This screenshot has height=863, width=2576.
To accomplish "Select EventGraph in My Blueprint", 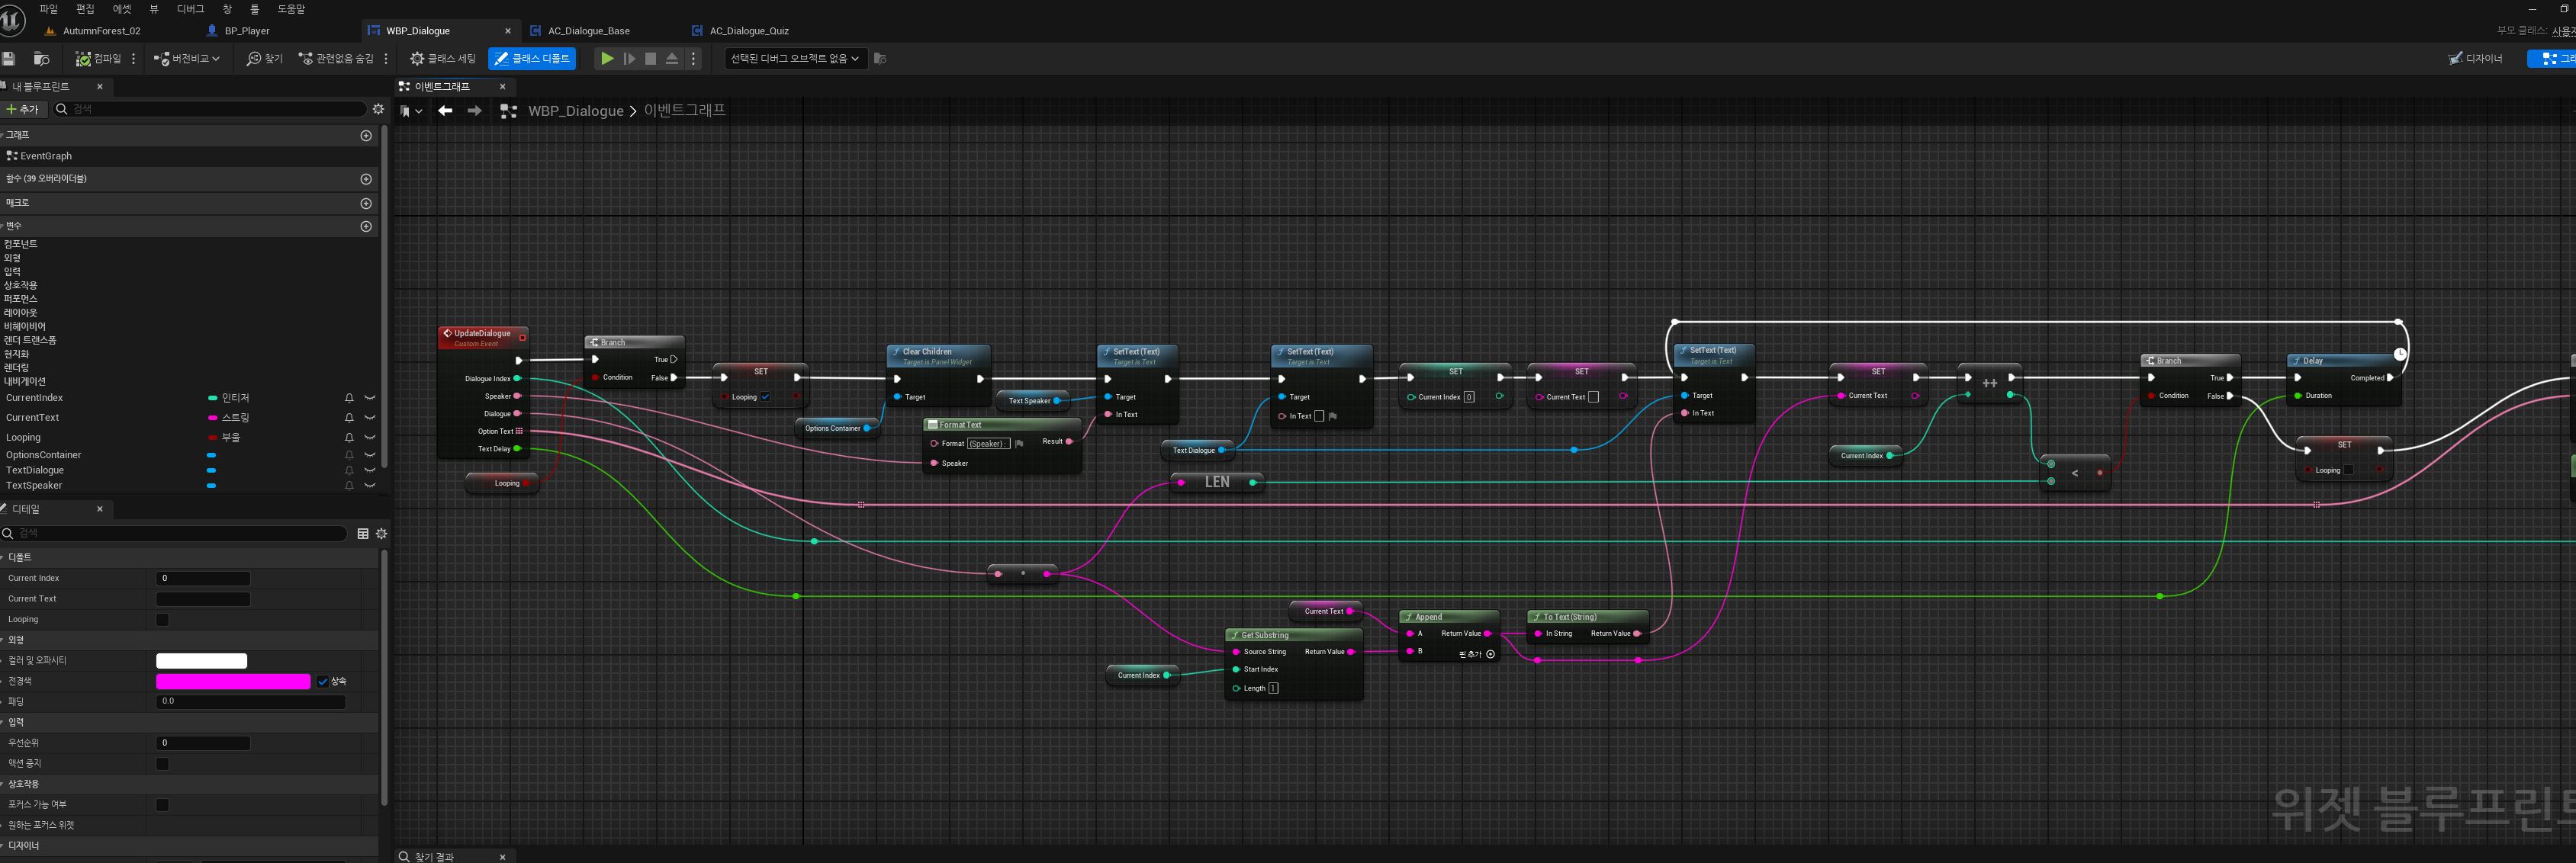I will pyautogui.click(x=46, y=156).
